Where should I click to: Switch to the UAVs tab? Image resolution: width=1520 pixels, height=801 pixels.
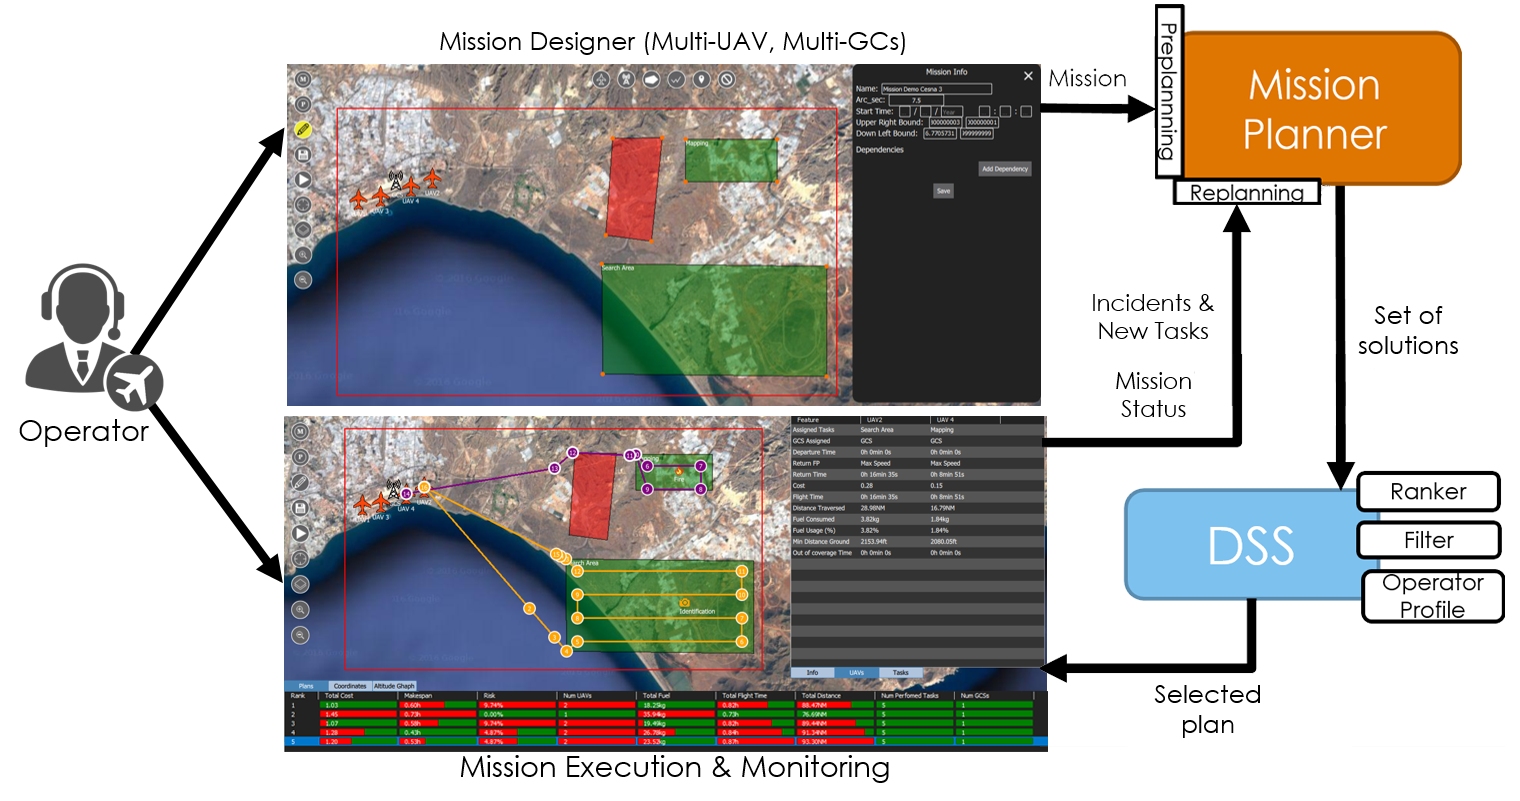pyautogui.click(x=857, y=672)
